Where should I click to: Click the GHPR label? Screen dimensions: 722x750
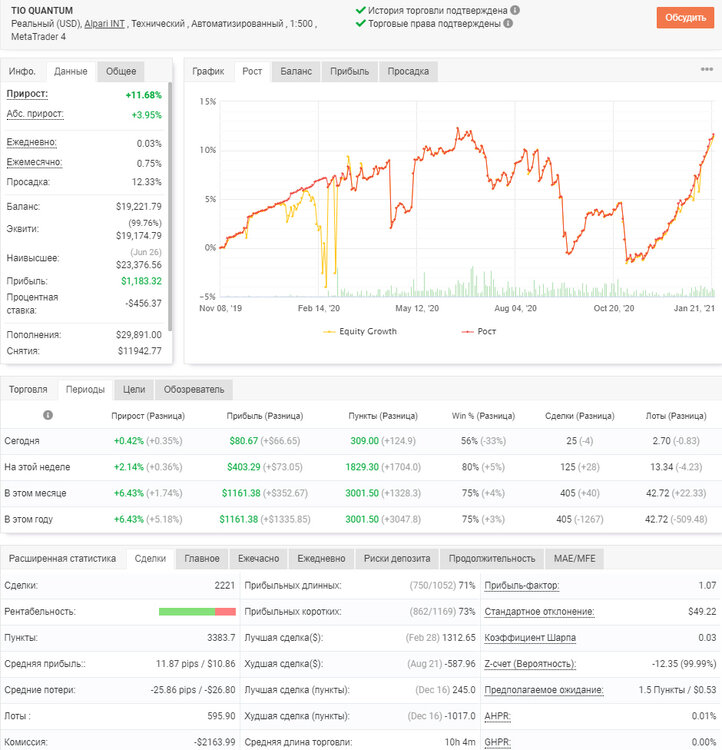[x=498, y=742]
